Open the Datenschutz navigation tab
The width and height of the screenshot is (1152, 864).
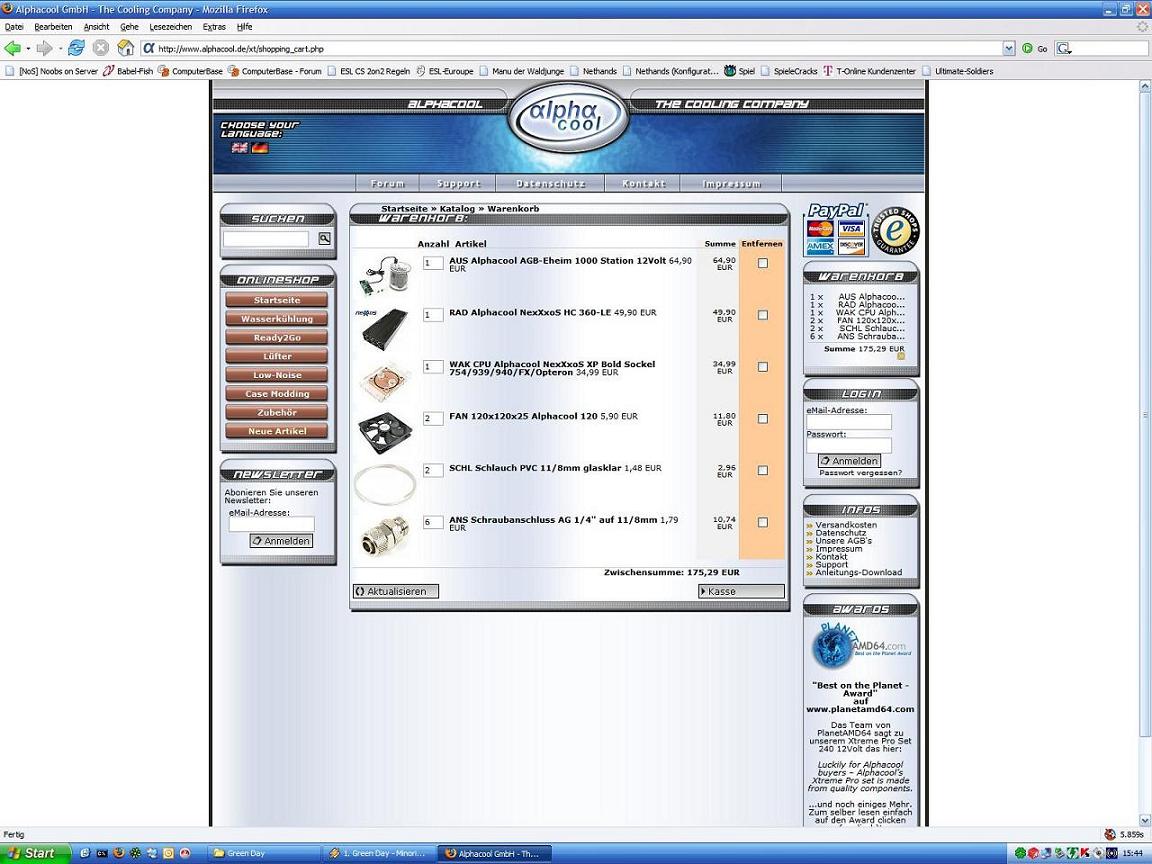point(550,184)
